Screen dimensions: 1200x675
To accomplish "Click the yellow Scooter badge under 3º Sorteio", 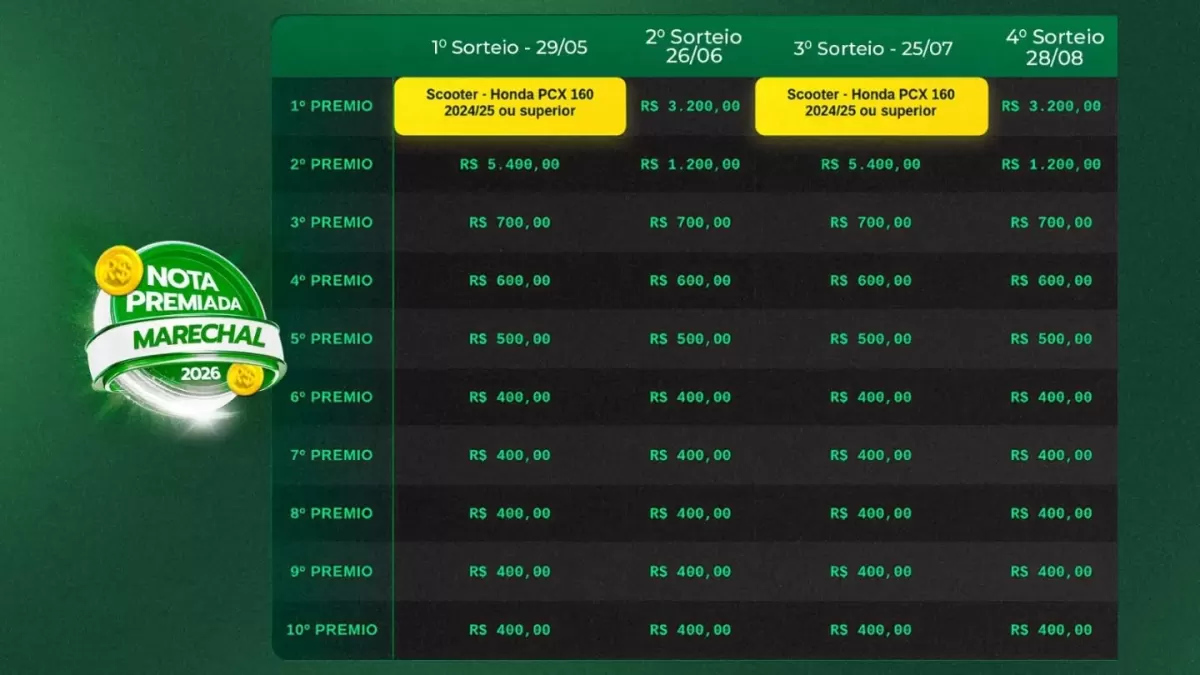I will pos(871,103).
